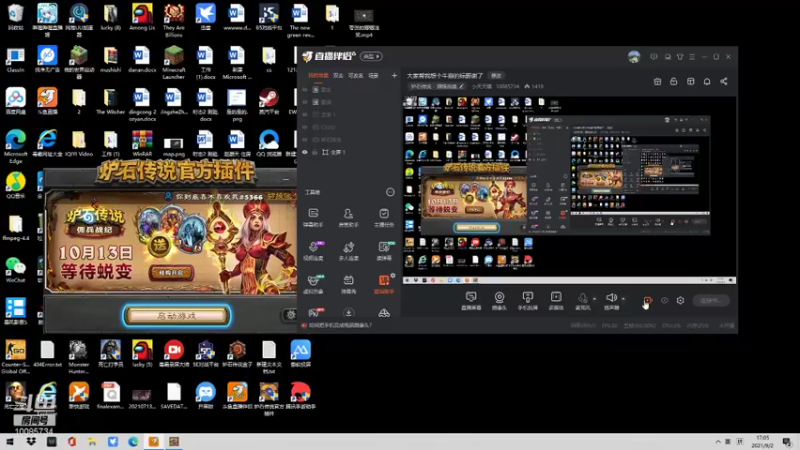The image size is (800, 450).
Task: Click the Windows Start button
Action: click(10, 442)
